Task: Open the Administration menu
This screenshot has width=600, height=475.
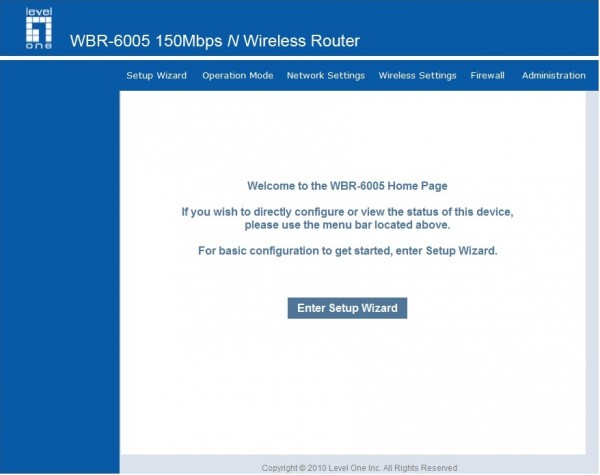Action: [x=553, y=75]
